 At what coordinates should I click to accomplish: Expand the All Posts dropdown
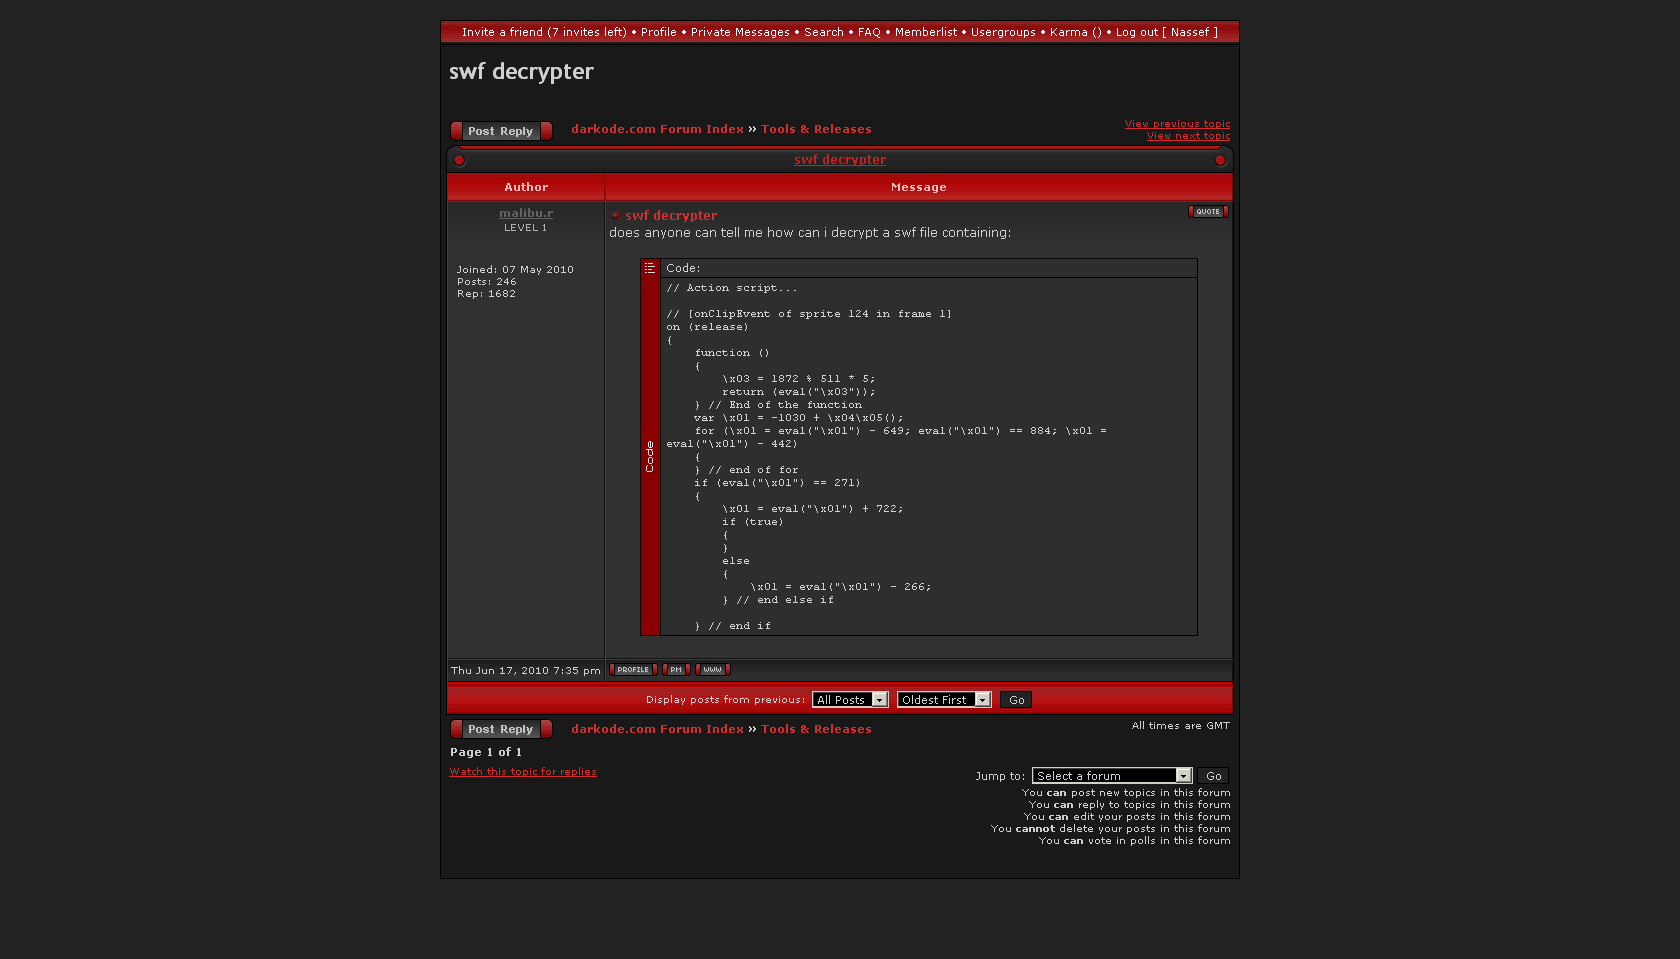[850, 700]
